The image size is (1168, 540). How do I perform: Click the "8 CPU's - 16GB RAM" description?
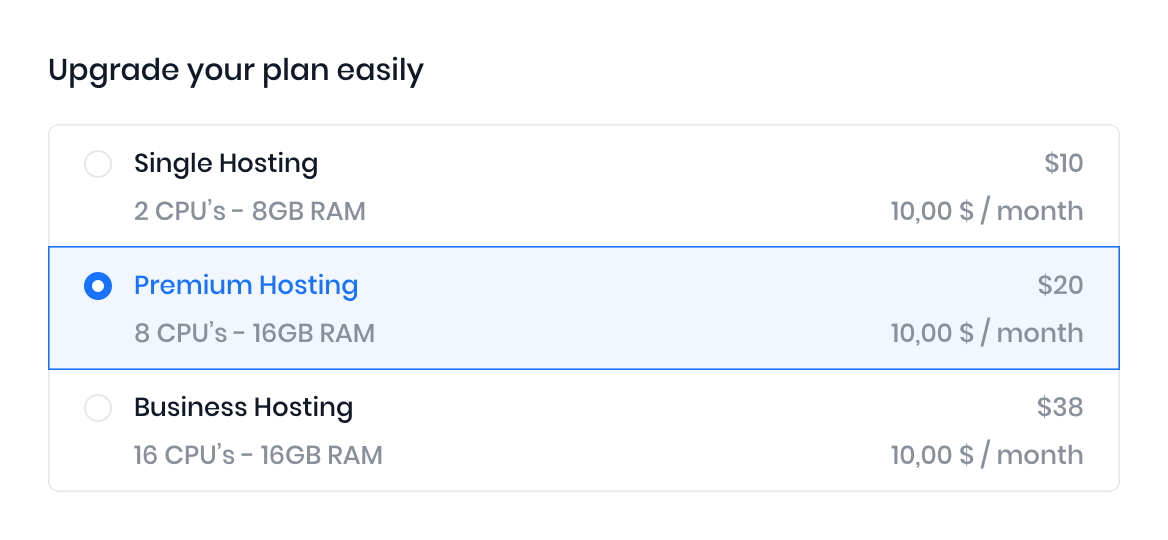click(254, 333)
